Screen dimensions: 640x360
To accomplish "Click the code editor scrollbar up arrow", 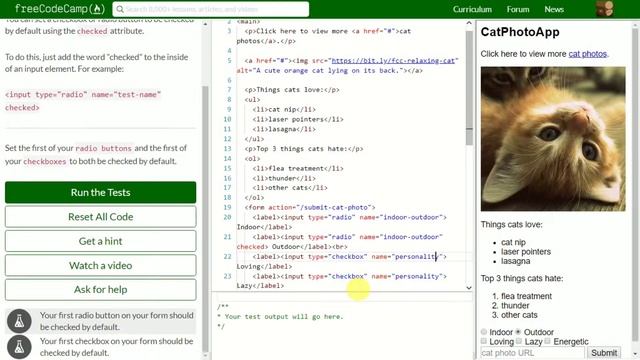I will click(469, 23).
